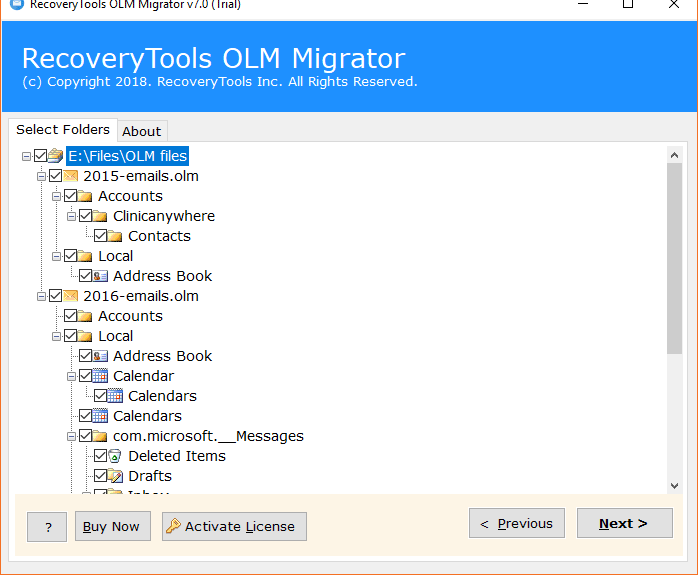The image size is (698, 587).
Task: Switch to the About tab
Action: (x=142, y=131)
